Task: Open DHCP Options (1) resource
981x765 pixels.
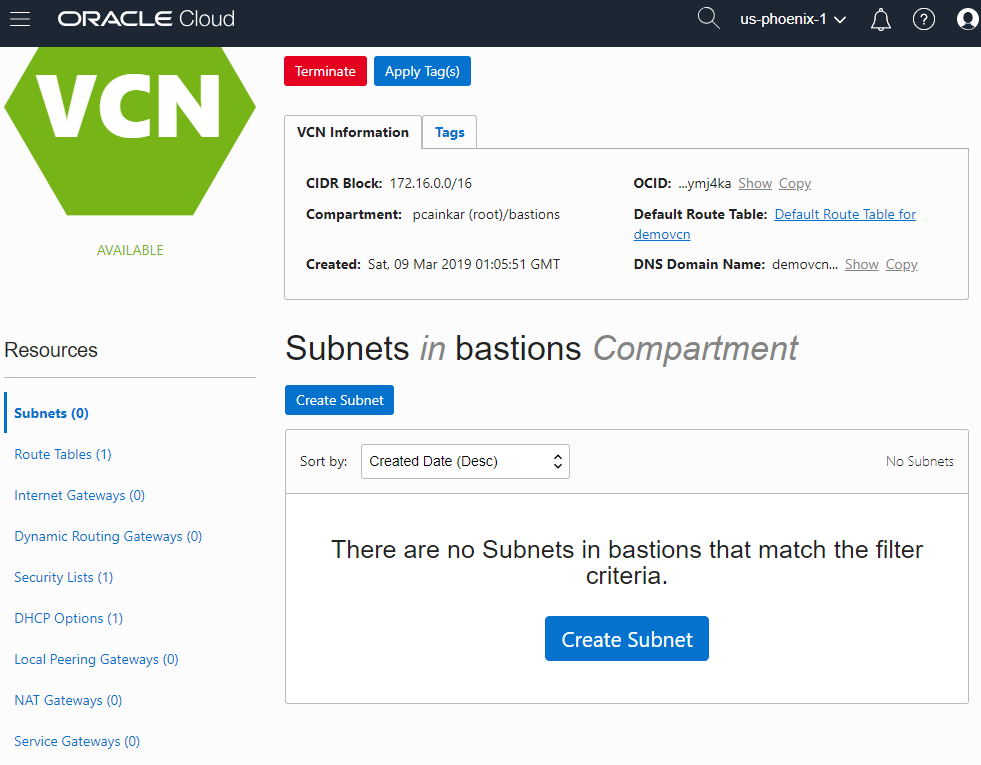Action: point(69,619)
